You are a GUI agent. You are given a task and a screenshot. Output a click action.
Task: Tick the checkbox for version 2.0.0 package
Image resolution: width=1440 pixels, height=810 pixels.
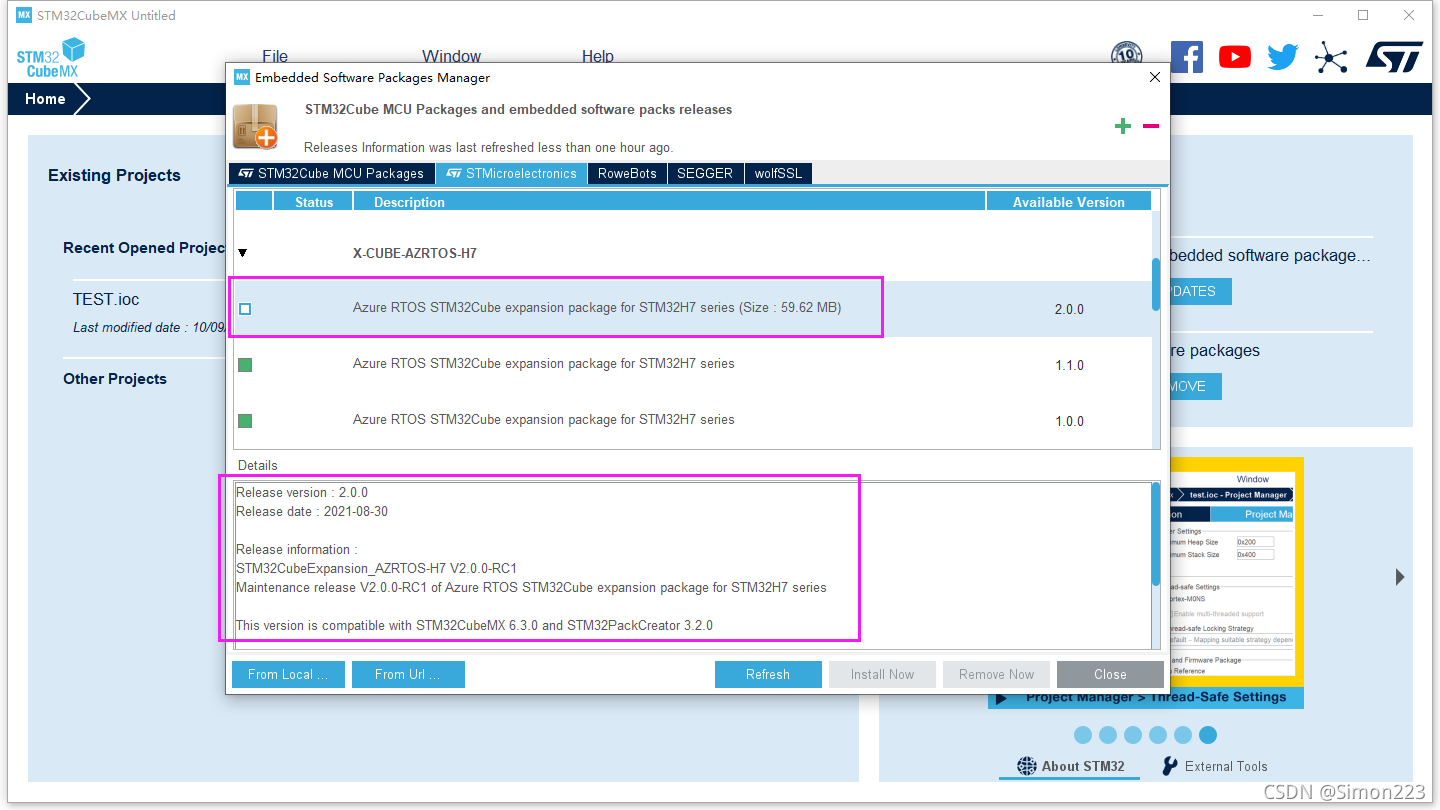245,309
